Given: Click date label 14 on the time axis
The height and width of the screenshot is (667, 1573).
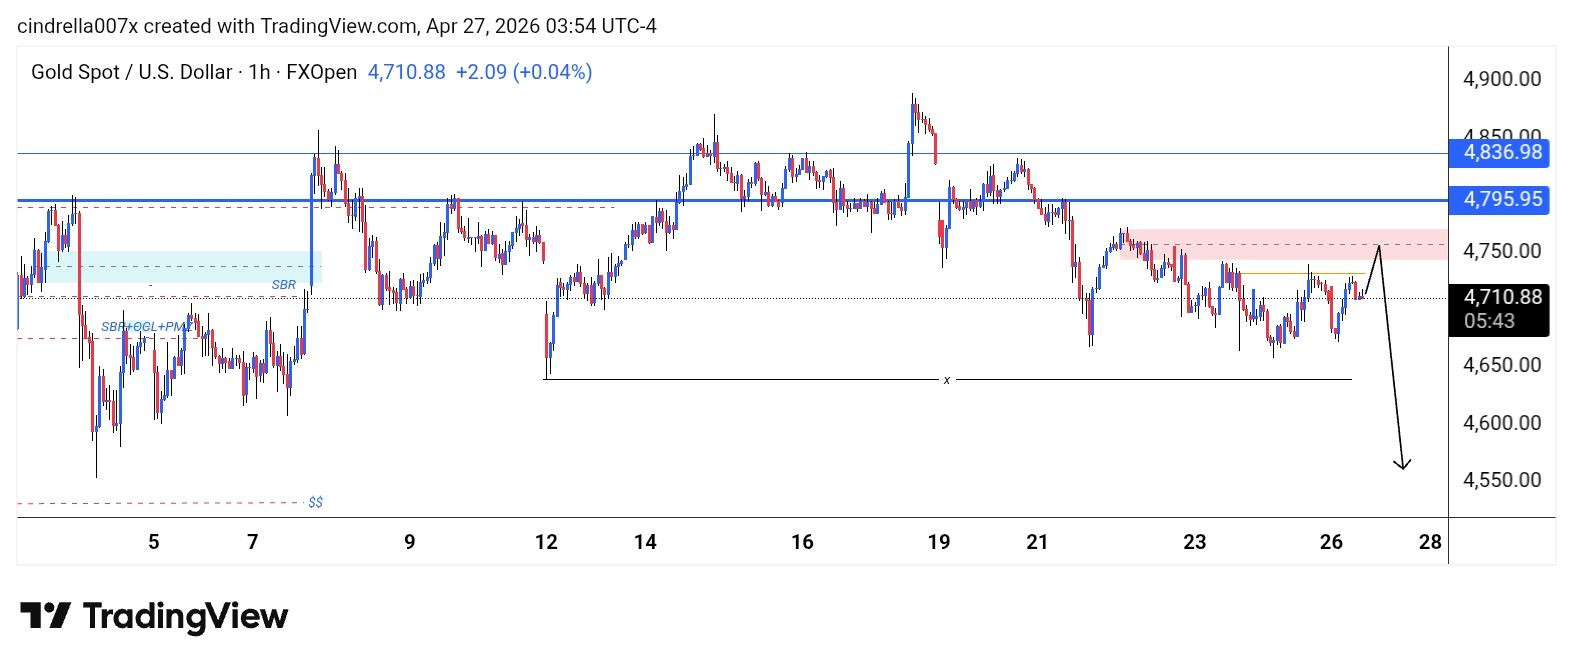Looking at the screenshot, I should (645, 542).
